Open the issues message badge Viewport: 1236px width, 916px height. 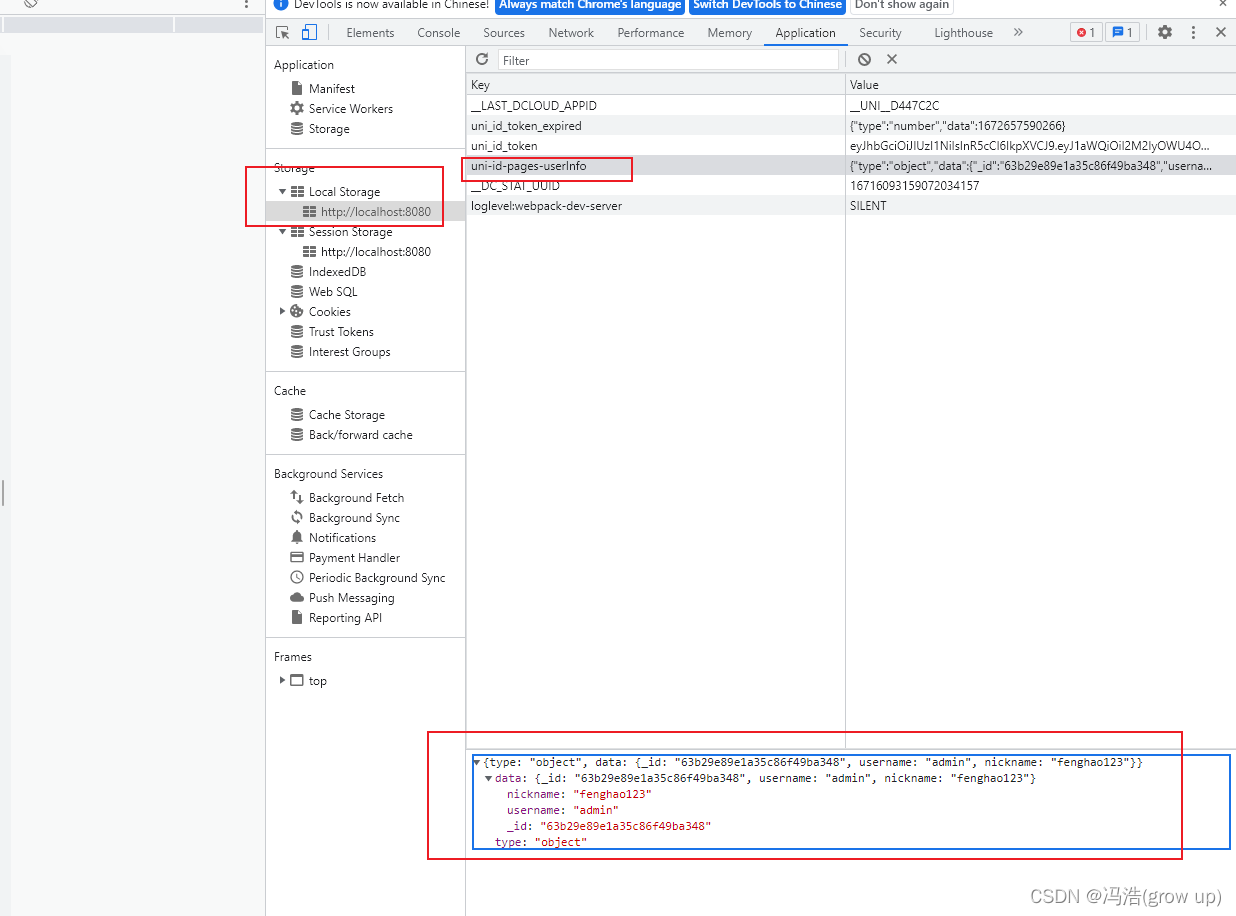[x=1122, y=32]
